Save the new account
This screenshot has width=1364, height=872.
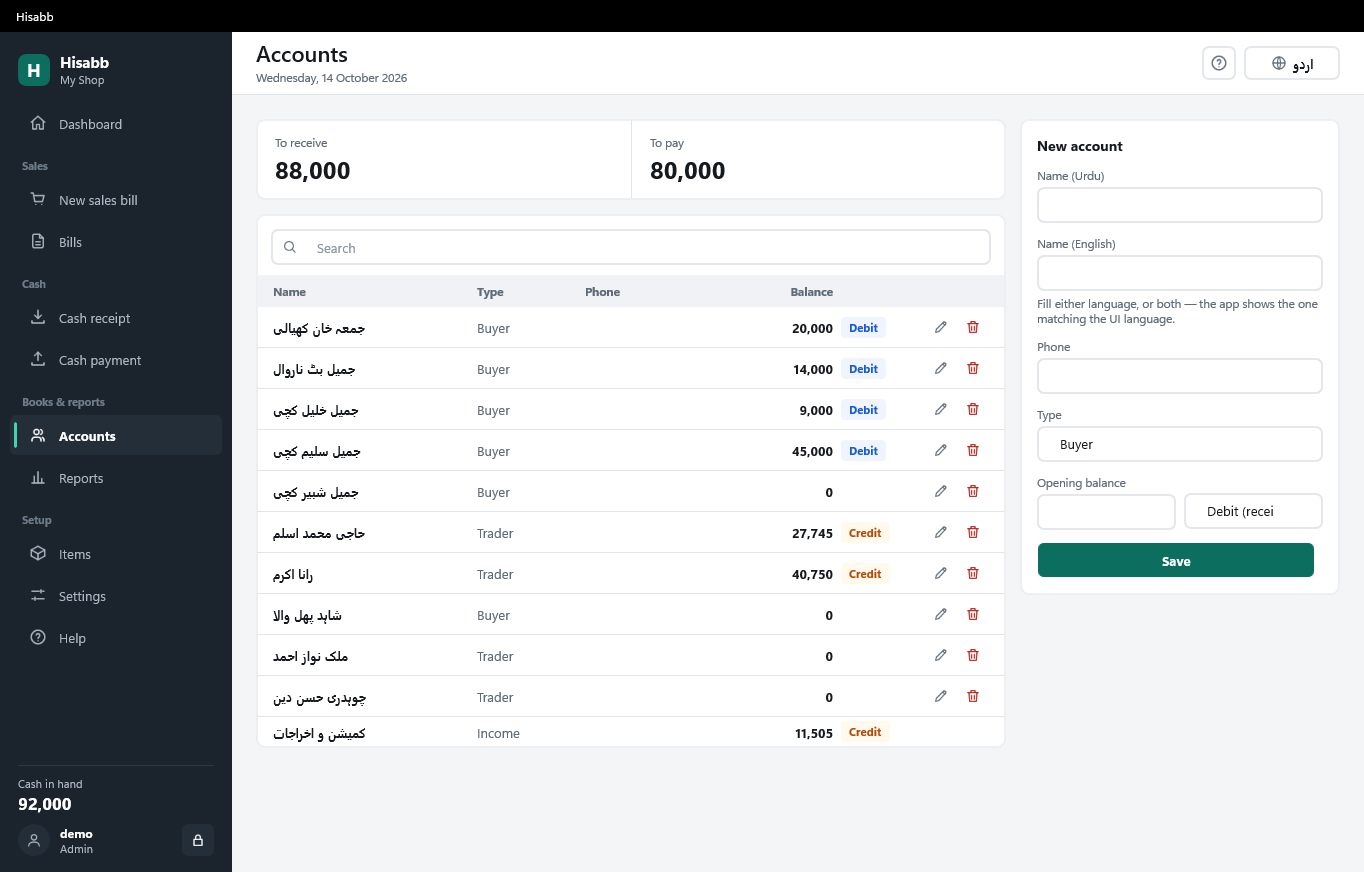point(1176,561)
